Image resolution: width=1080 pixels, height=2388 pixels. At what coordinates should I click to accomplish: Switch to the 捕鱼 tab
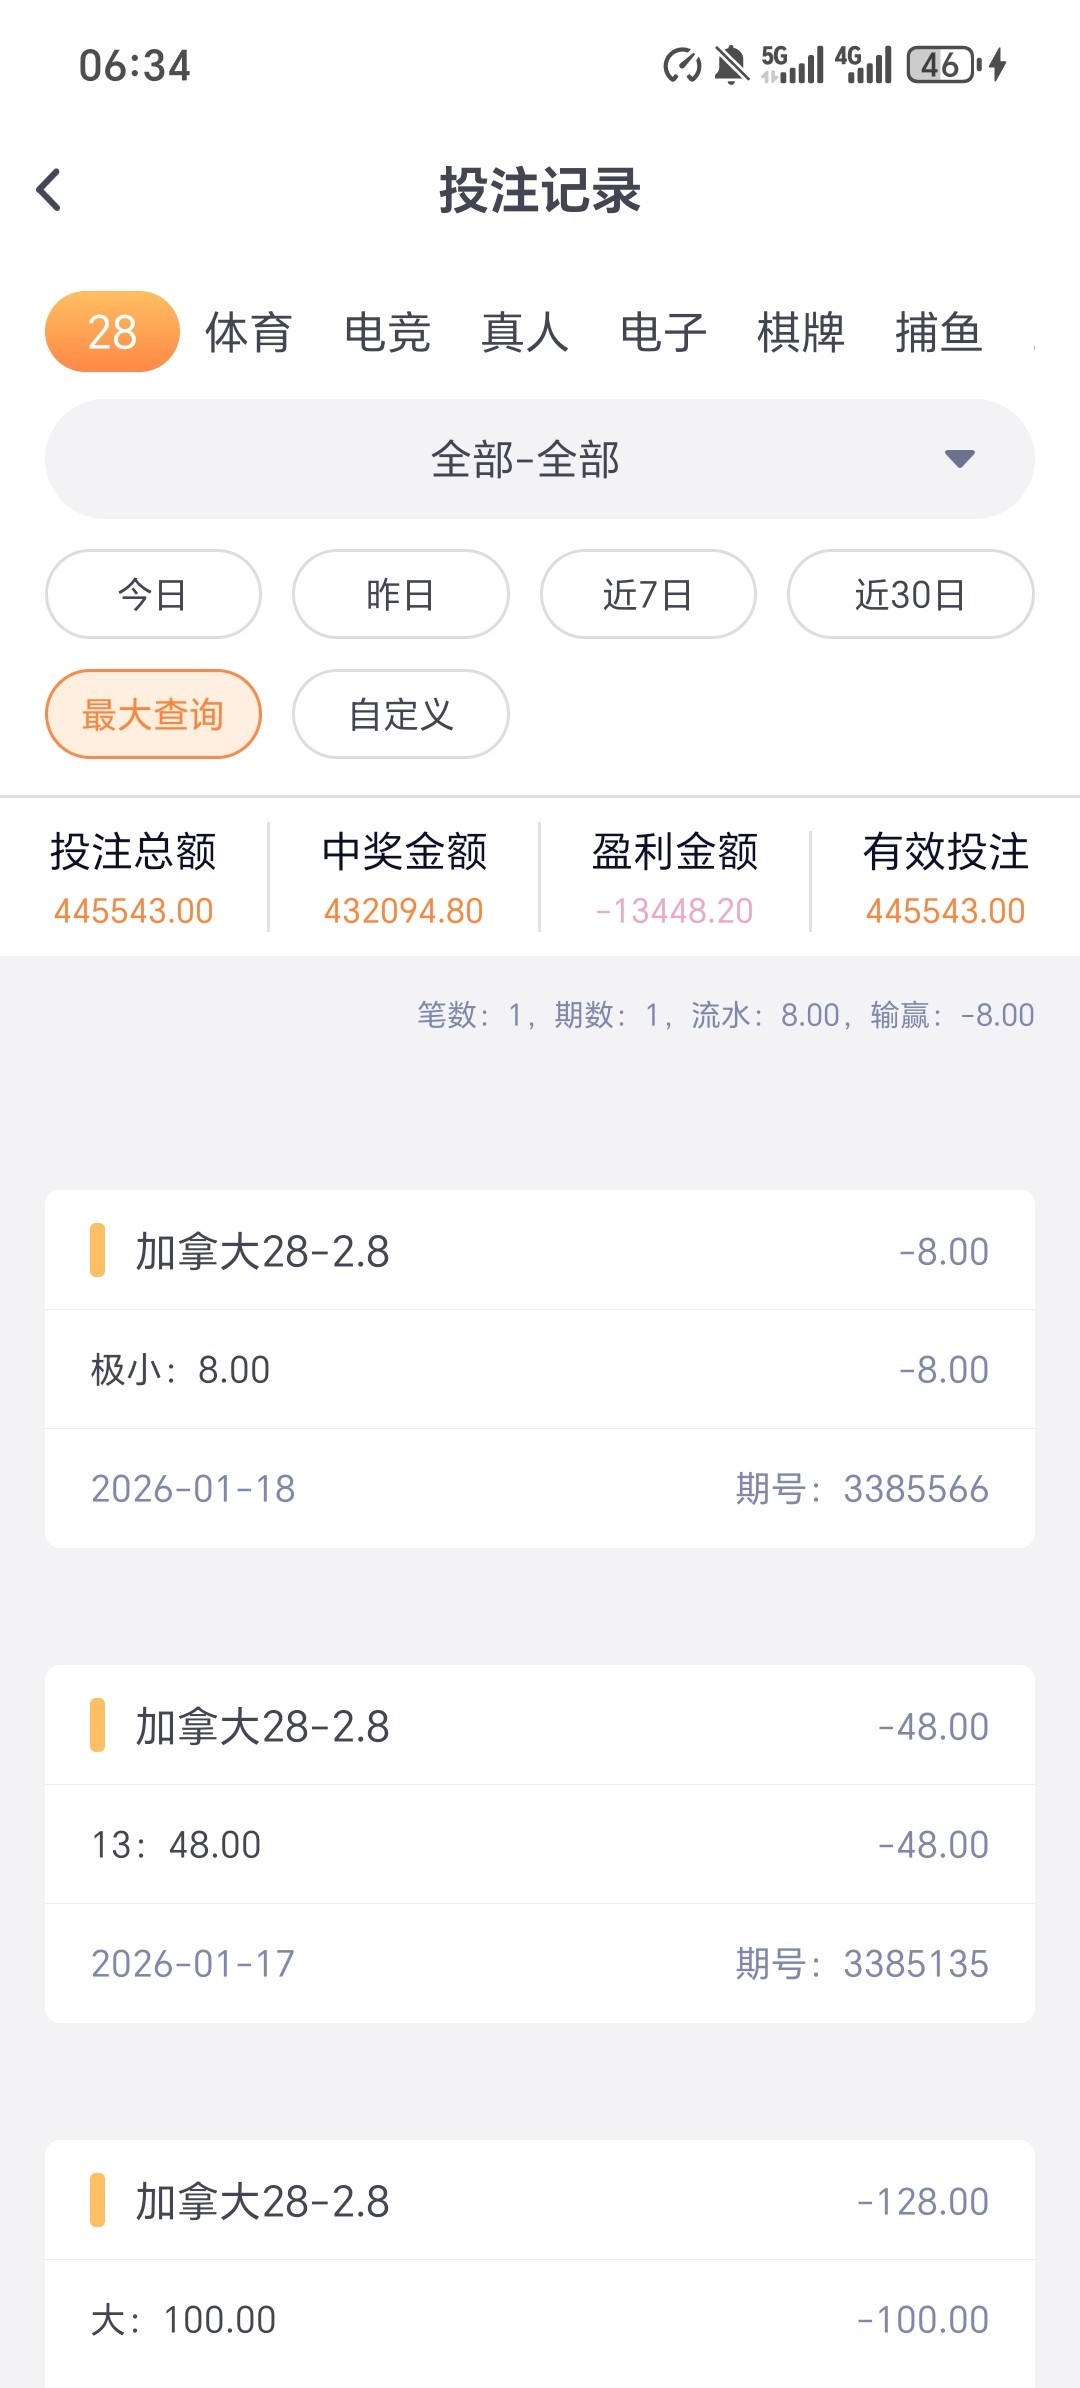click(x=938, y=332)
